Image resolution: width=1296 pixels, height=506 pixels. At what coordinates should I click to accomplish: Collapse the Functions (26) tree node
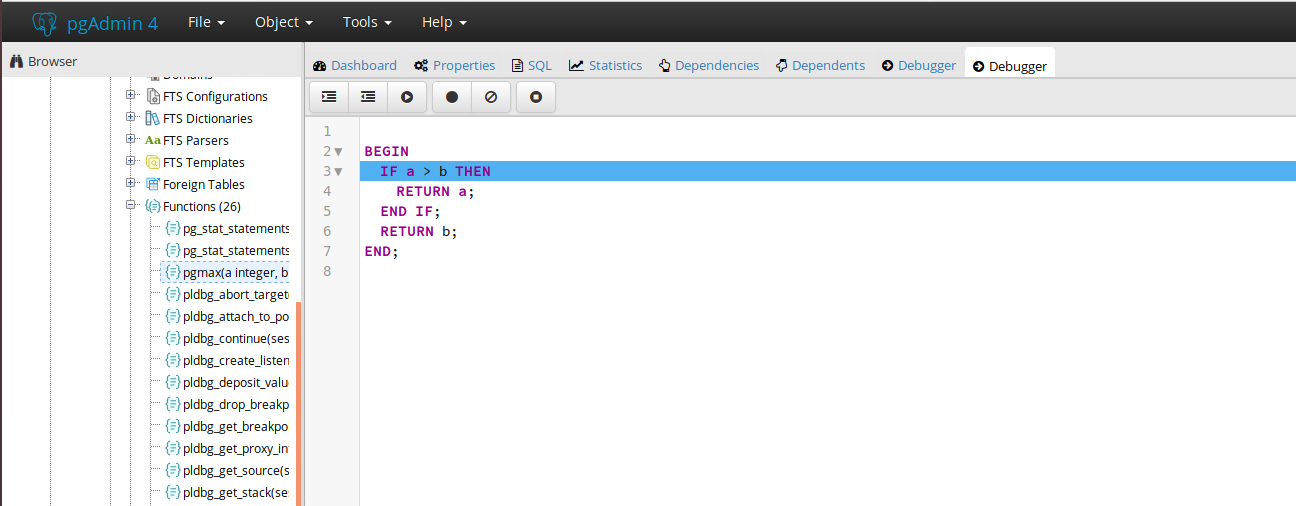pos(131,206)
